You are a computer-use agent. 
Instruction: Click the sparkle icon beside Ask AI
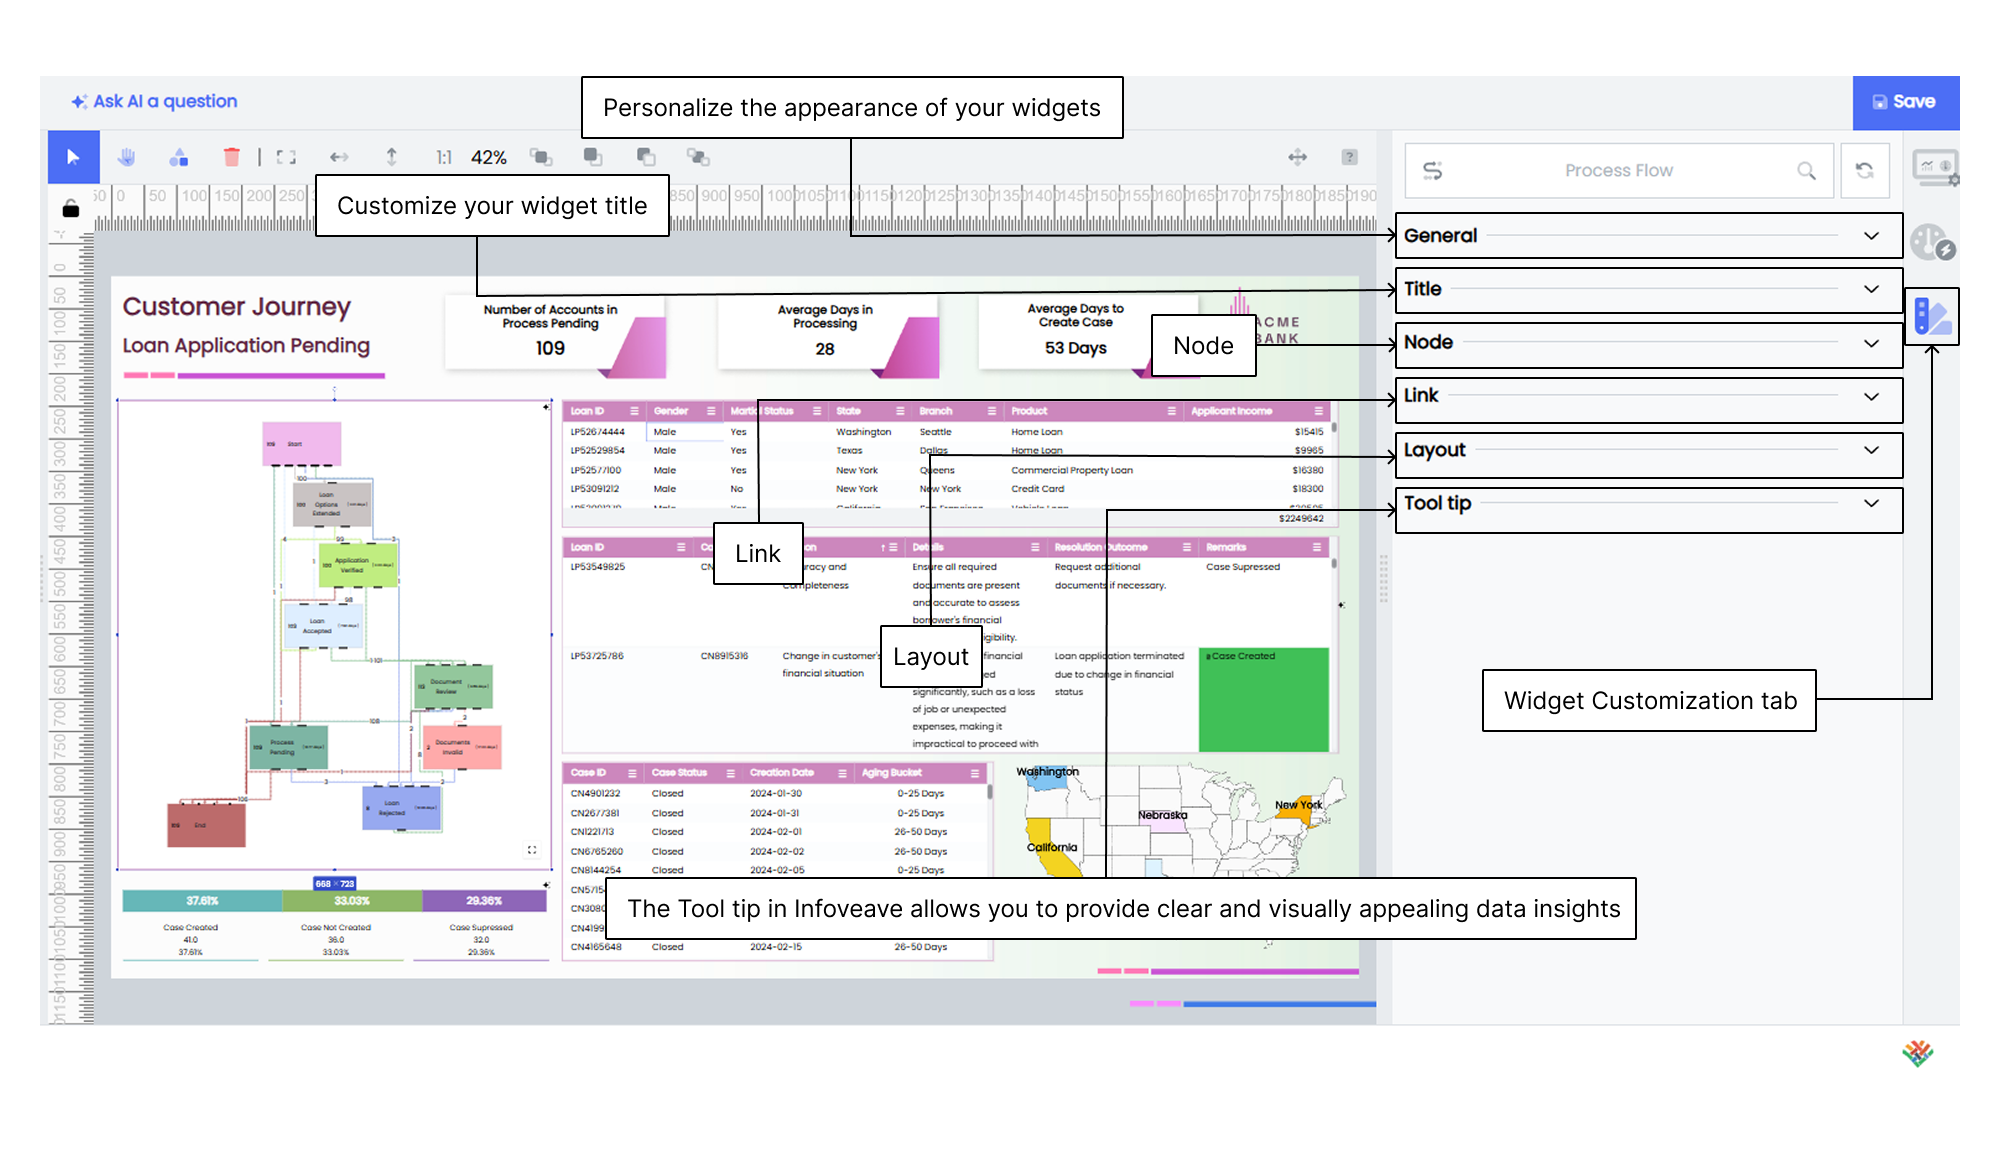coord(79,101)
